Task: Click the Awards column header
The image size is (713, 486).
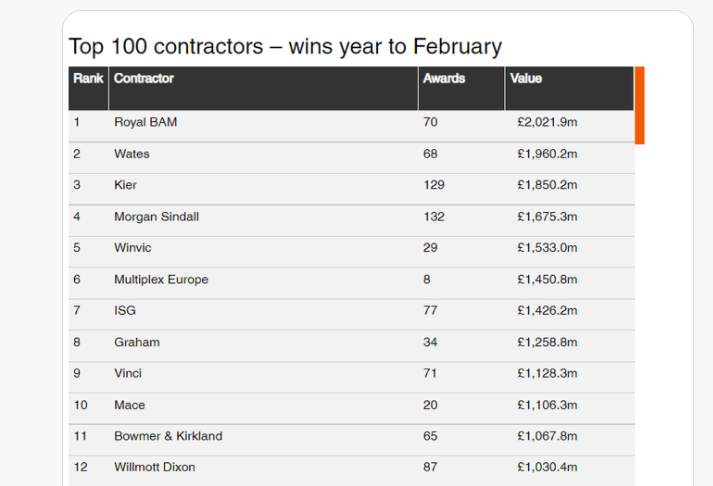Action: coord(444,78)
